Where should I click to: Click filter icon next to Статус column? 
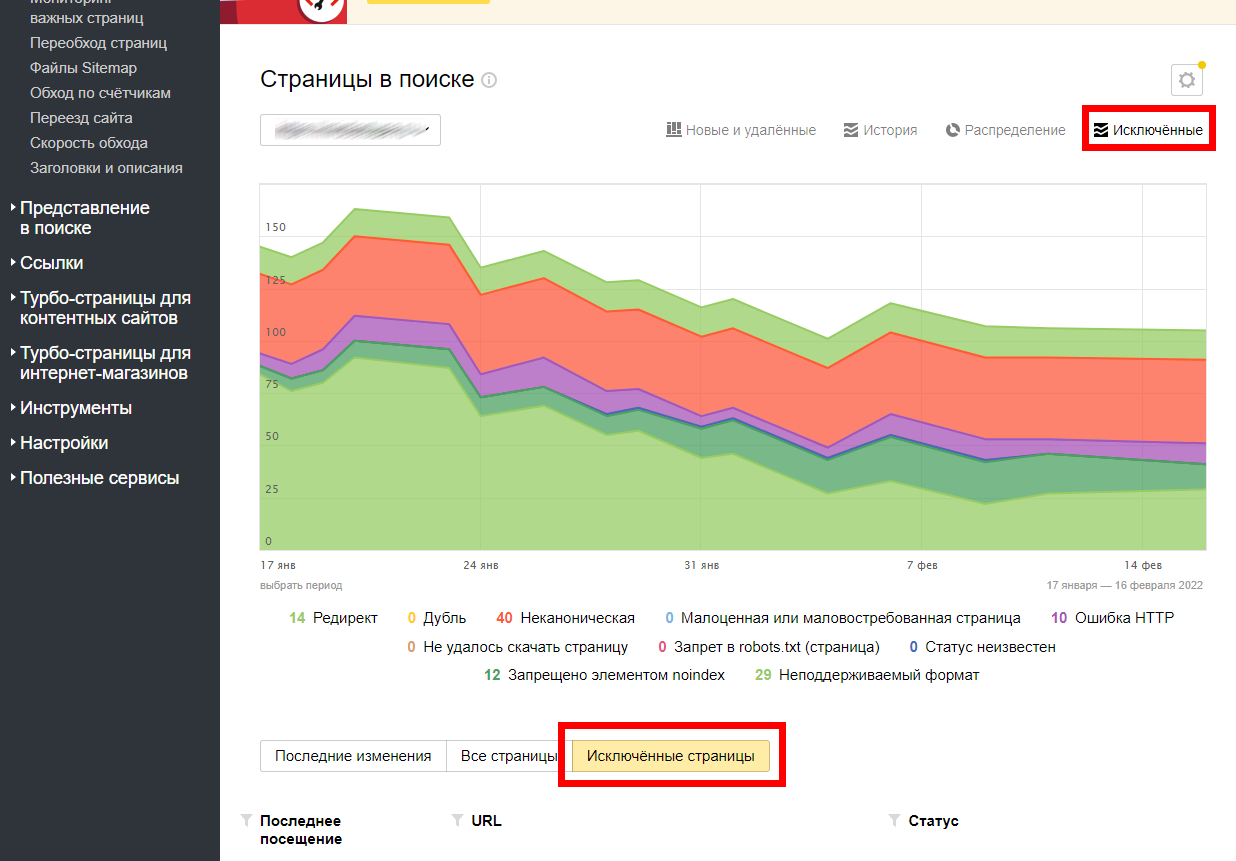pos(894,821)
